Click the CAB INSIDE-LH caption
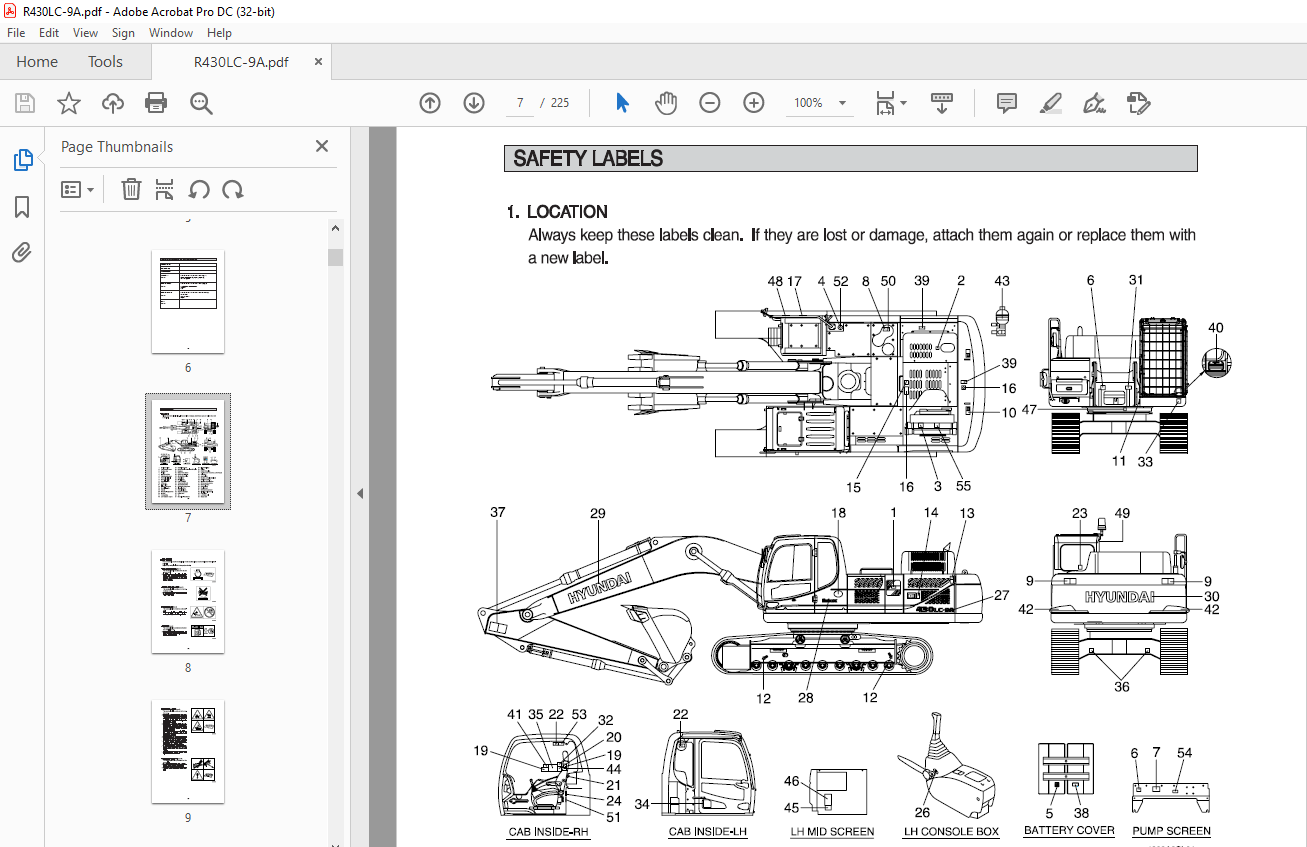The height and width of the screenshot is (847, 1307). pyautogui.click(x=708, y=832)
